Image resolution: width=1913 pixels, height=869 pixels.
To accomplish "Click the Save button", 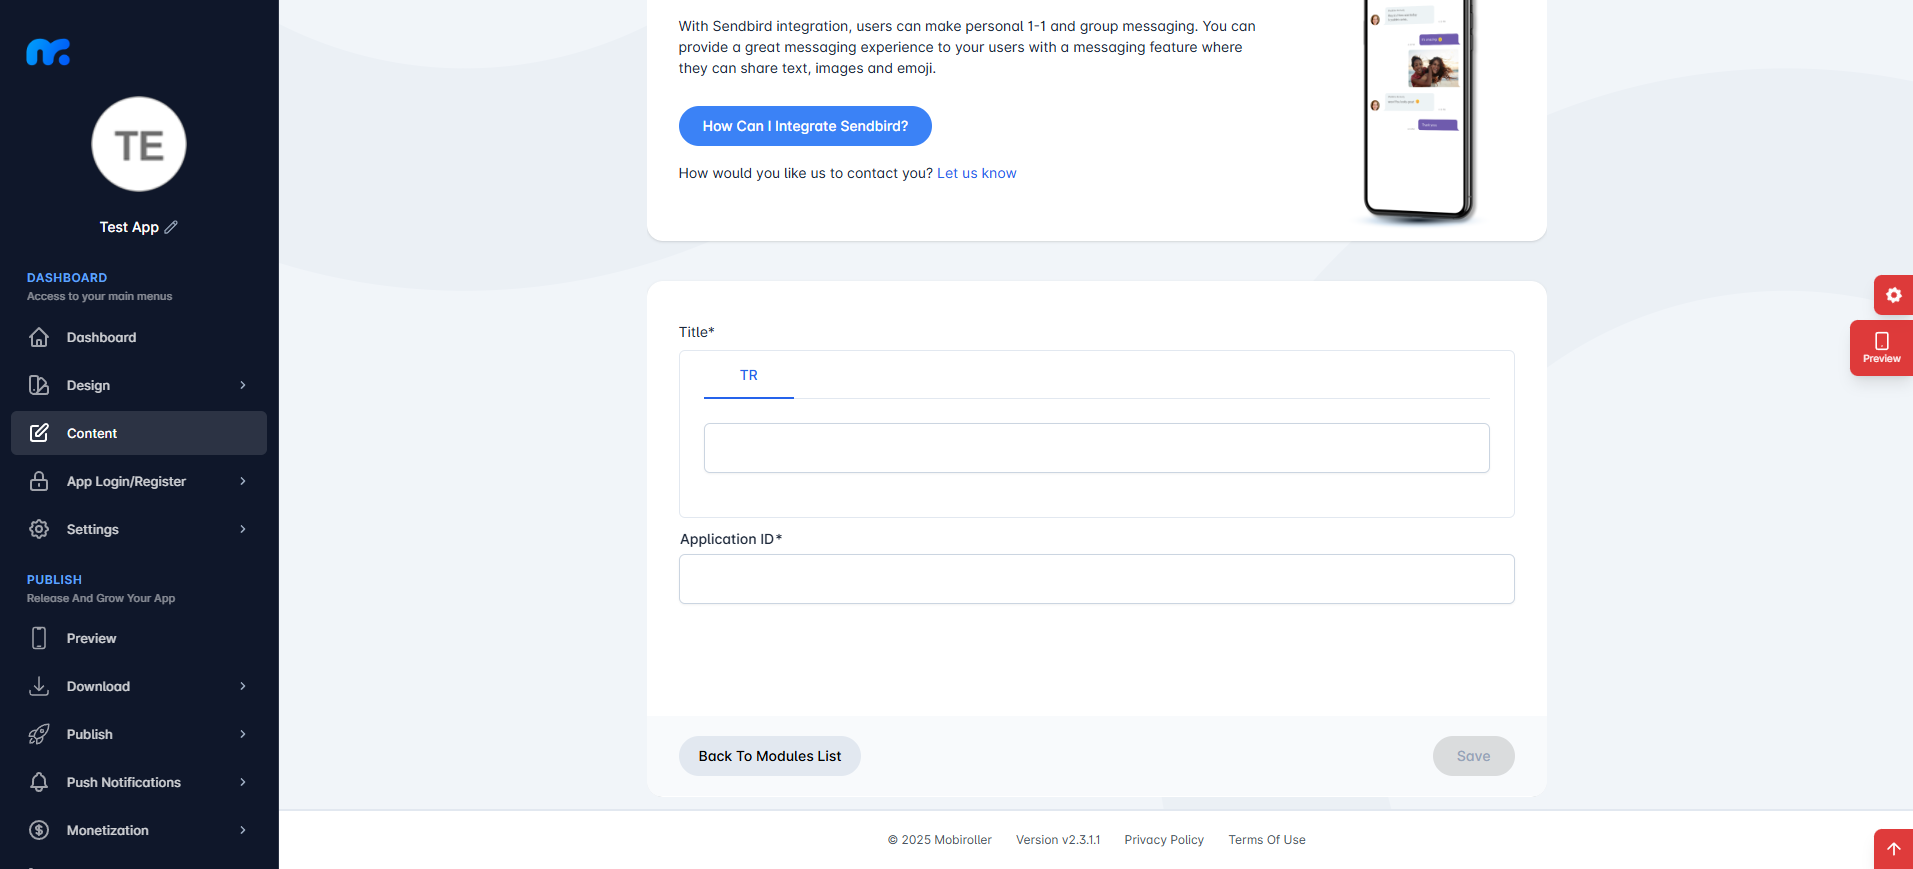I will (x=1473, y=756).
